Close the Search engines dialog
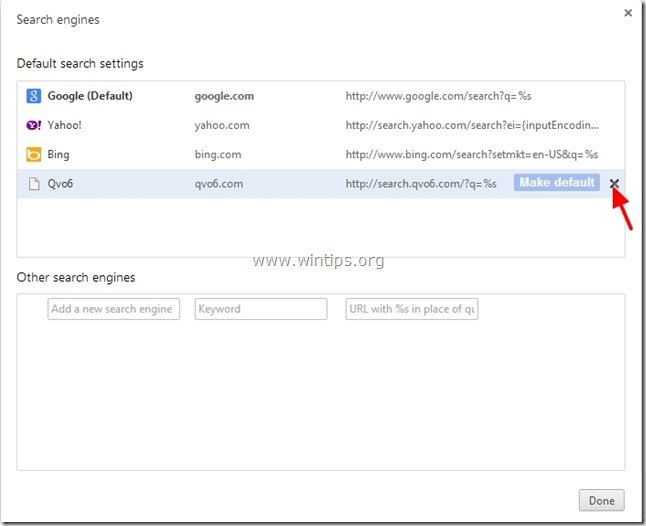The height and width of the screenshot is (526, 646). 628,13
